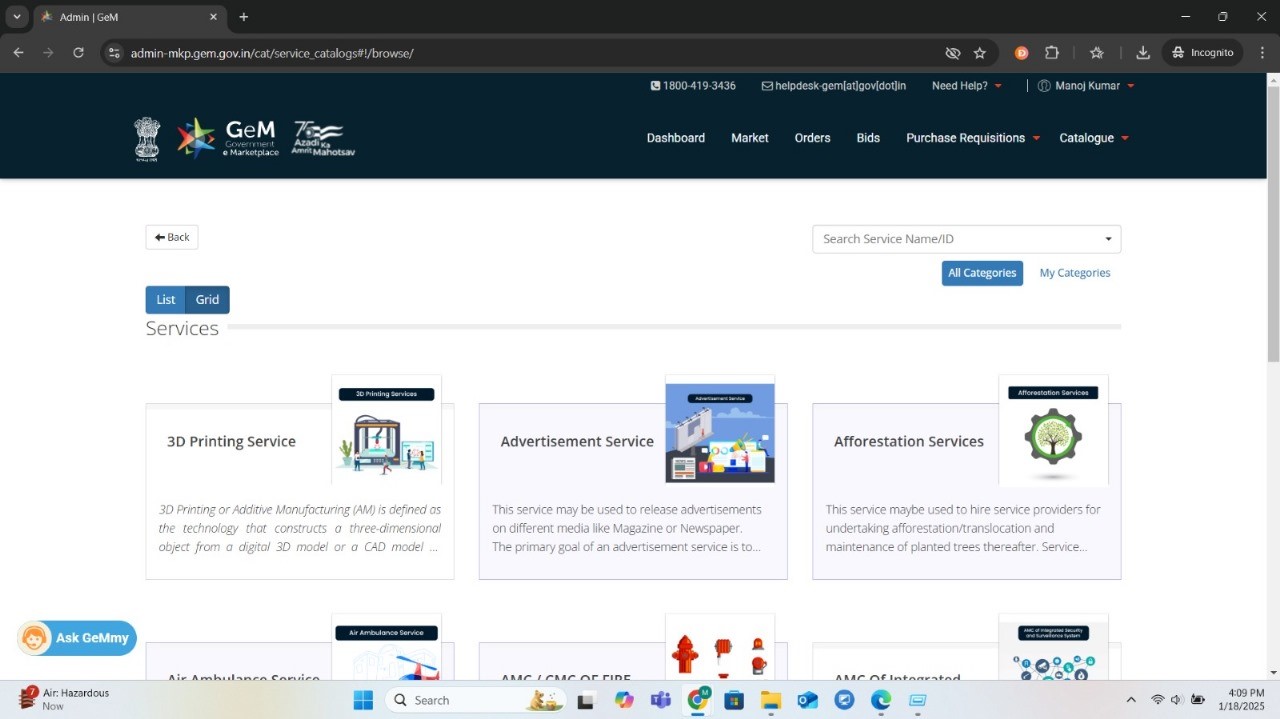Close the Admin | GeM tab

(213, 17)
